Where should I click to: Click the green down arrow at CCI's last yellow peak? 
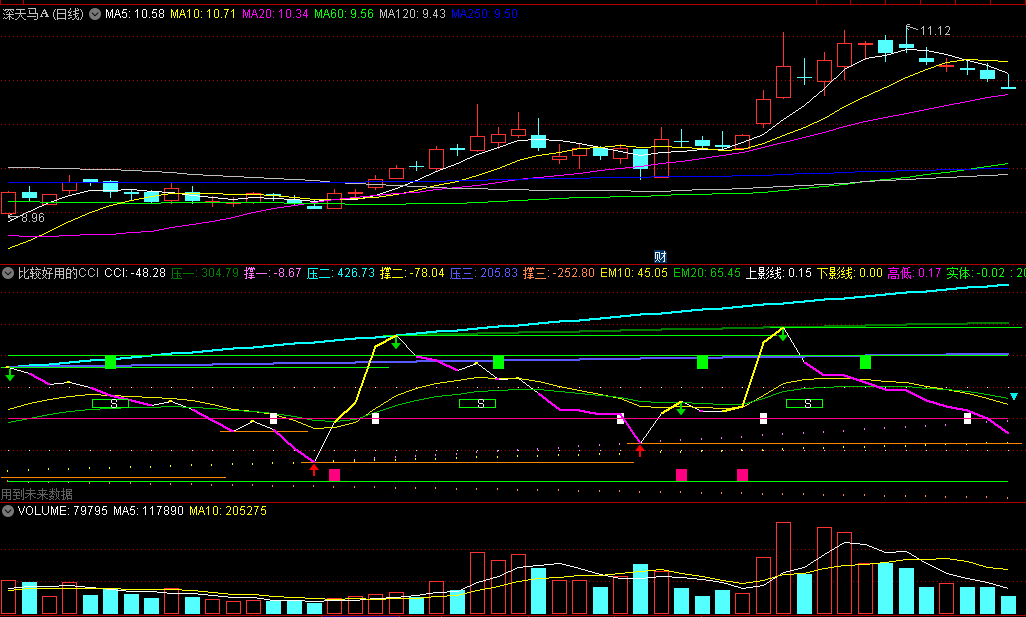point(783,334)
